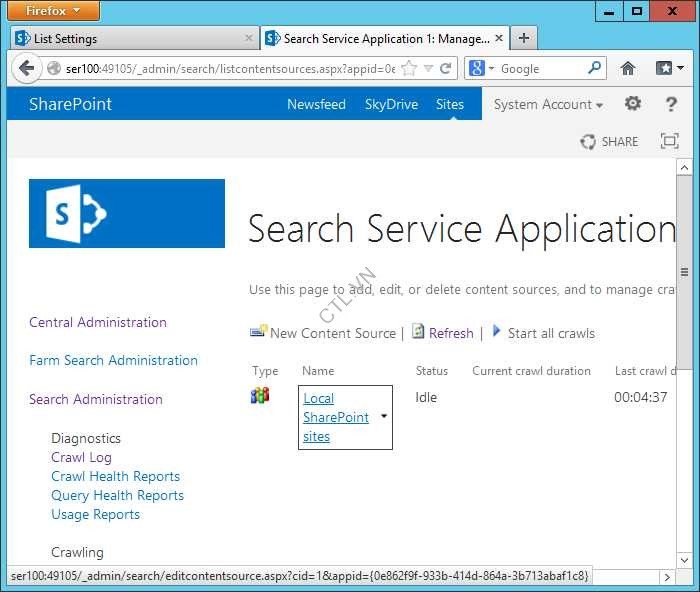The height and width of the screenshot is (592, 700).
Task: Open Local SharePoint sites item dropdown arrow
Action: (384, 416)
